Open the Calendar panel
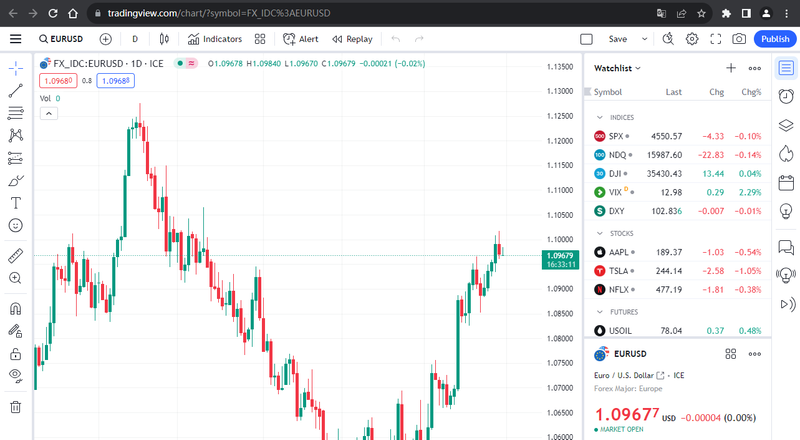Viewport: 800px width, 440px height. 786,182
